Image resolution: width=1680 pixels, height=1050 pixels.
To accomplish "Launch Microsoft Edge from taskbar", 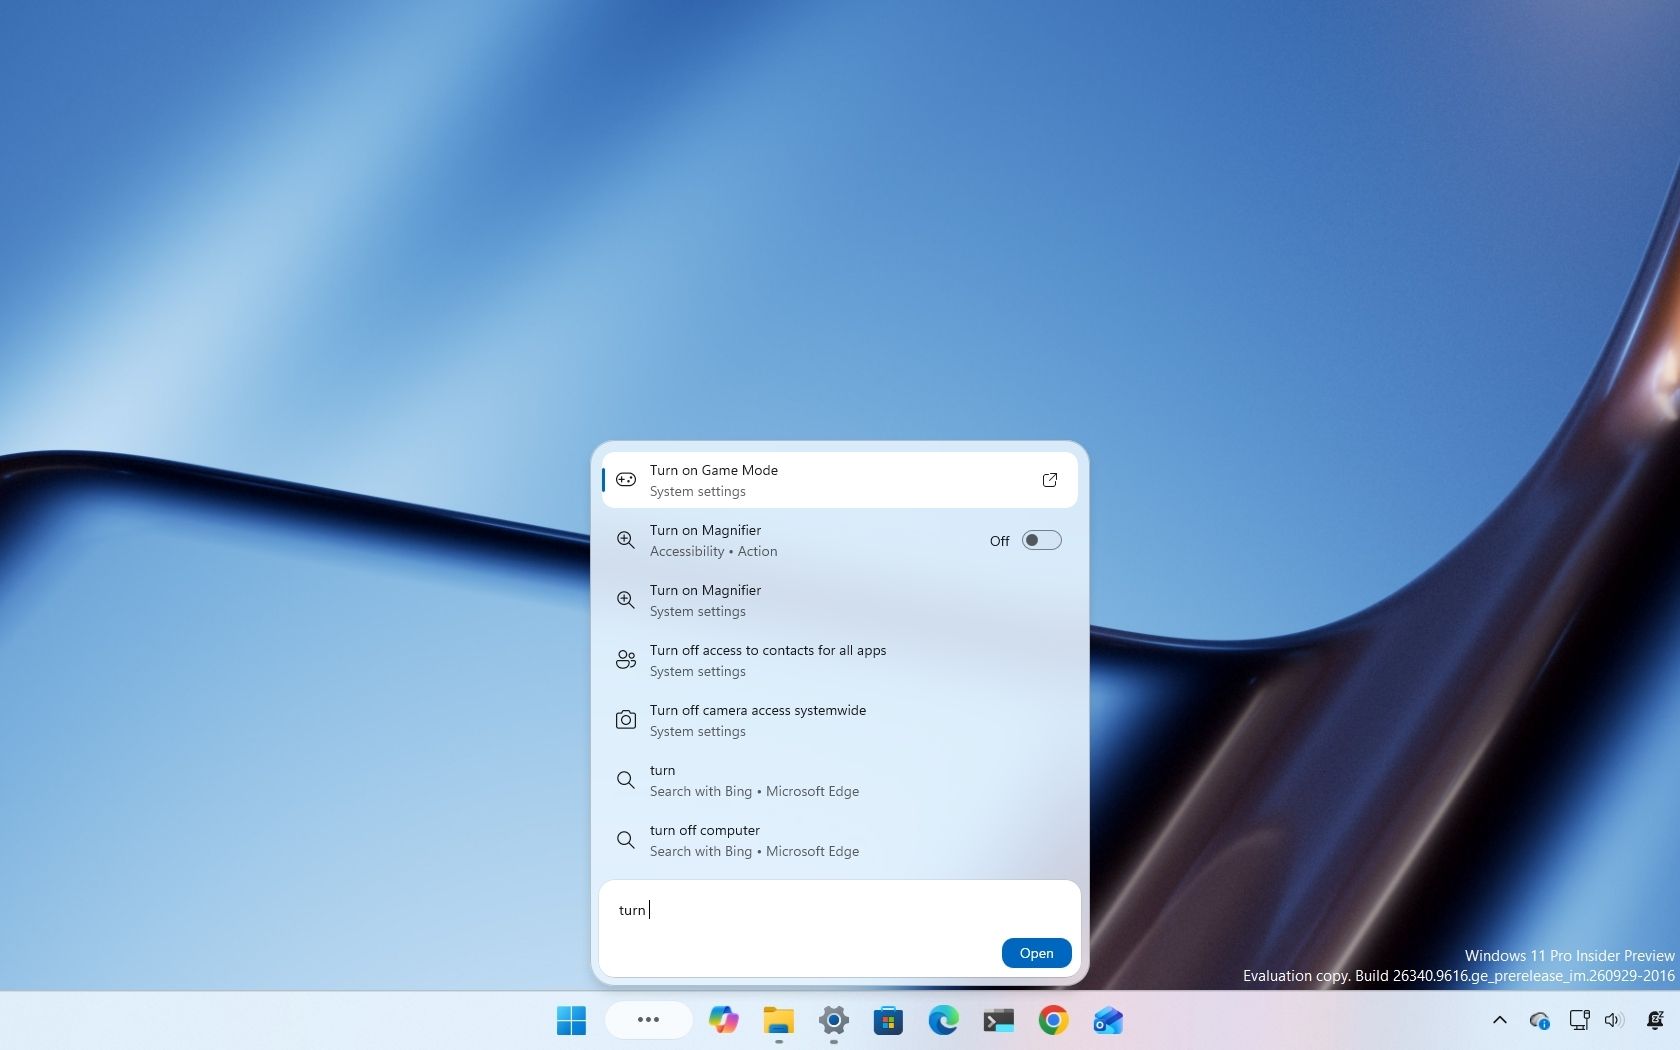I will [x=943, y=1020].
